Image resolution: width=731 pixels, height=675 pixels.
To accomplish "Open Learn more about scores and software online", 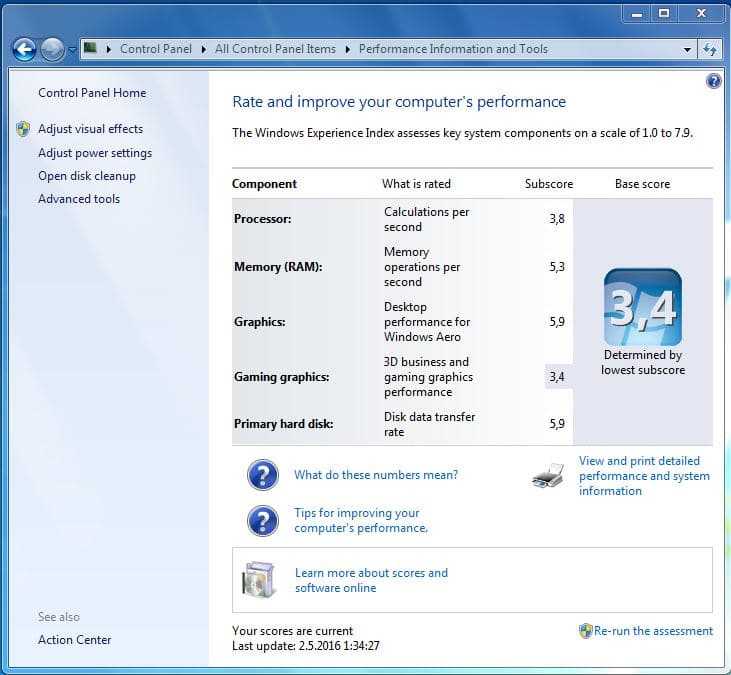I will pos(372,580).
